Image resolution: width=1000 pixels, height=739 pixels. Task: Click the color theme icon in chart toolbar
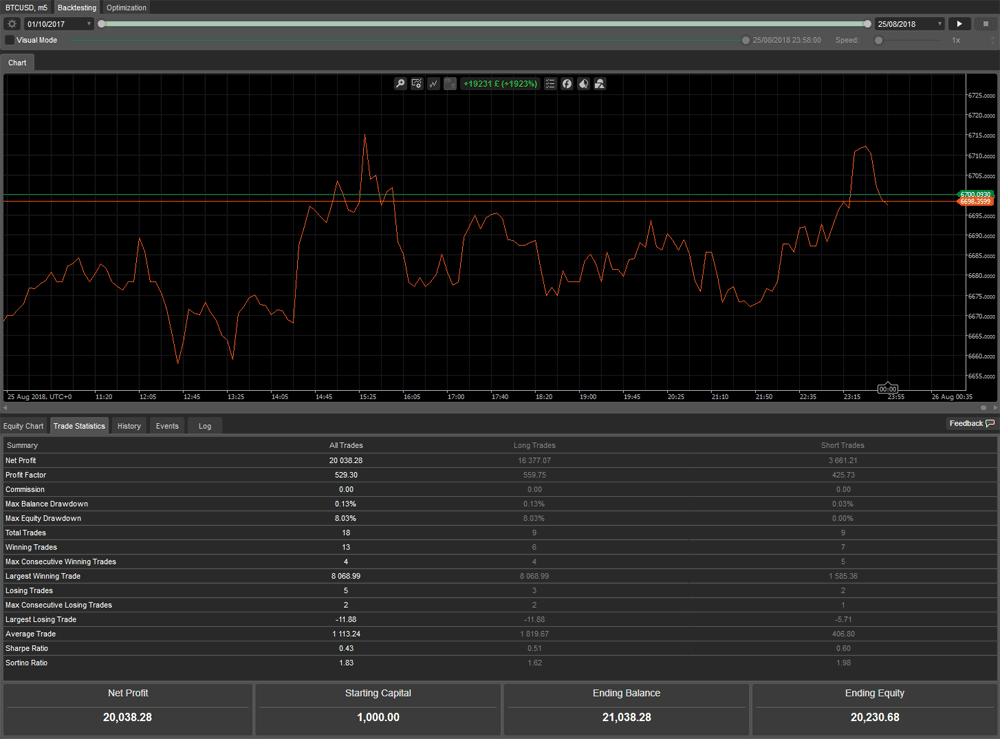tap(584, 84)
